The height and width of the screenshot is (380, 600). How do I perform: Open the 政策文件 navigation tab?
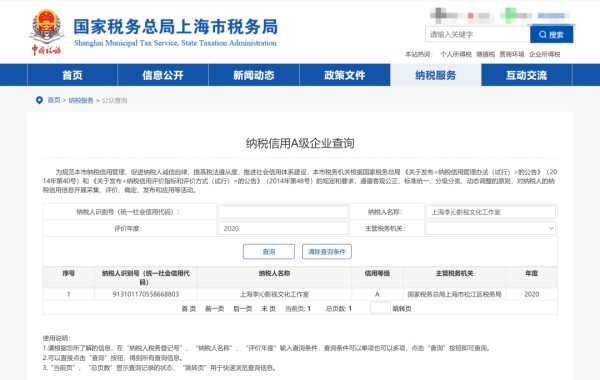(345, 75)
